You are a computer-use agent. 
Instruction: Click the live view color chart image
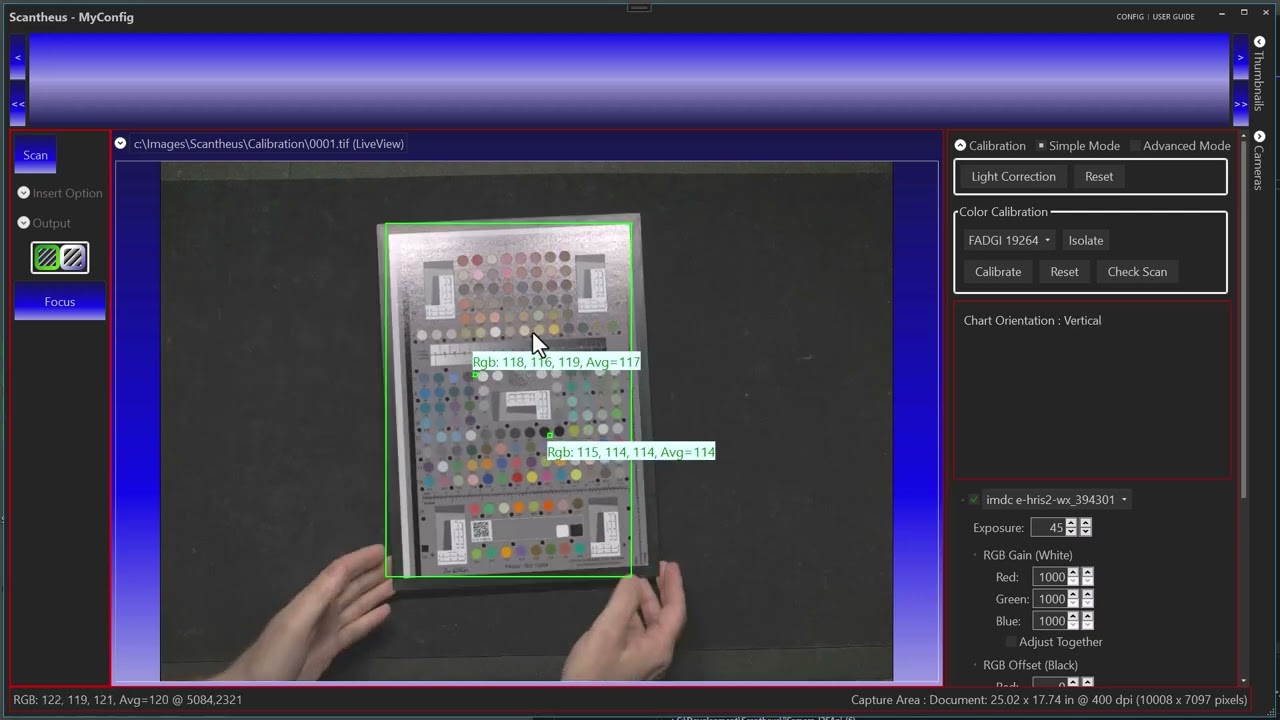[510, 400]
